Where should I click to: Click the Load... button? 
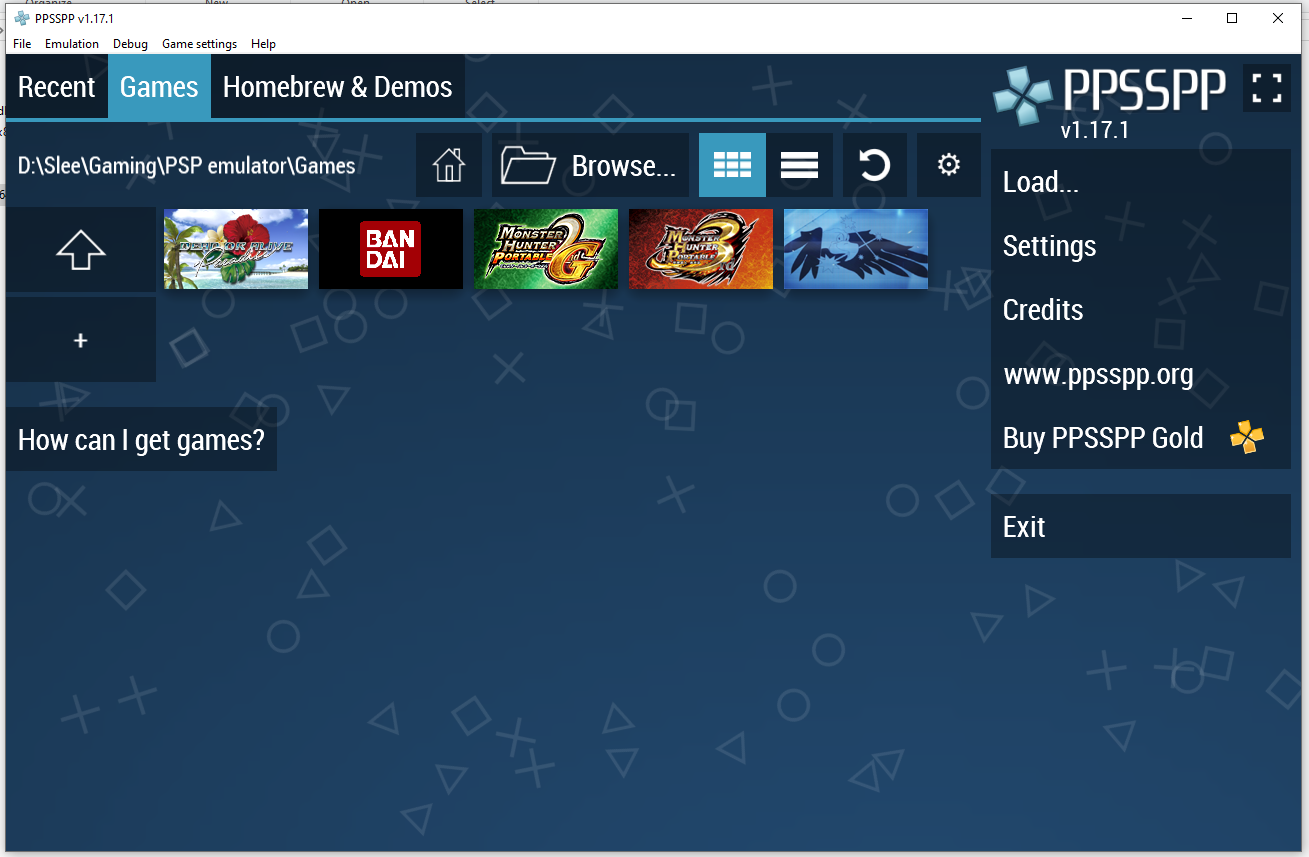(1141, 182)
